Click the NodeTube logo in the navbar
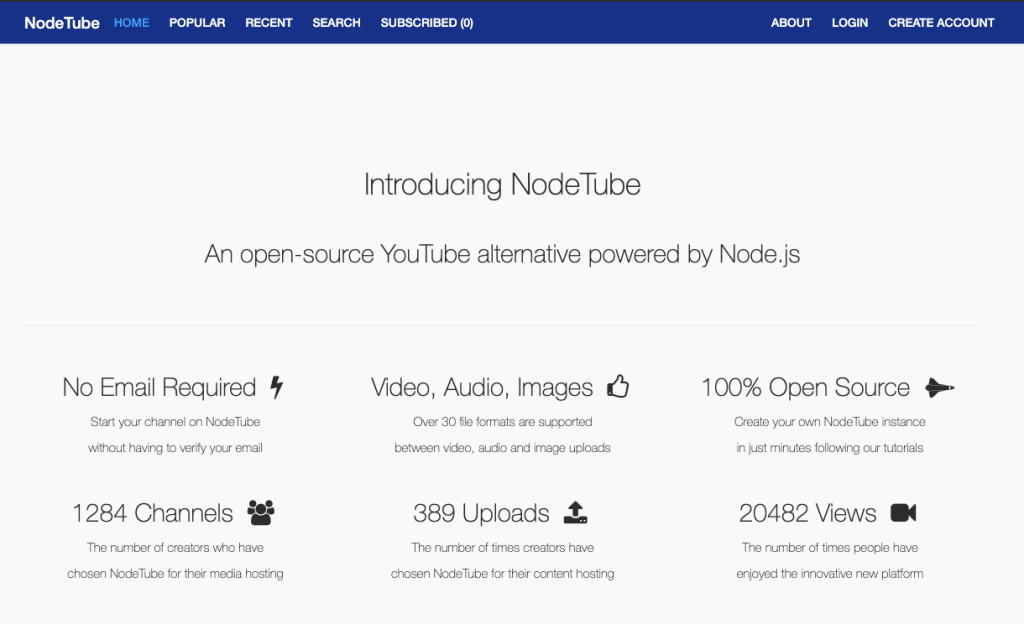The image size is (1024, 624). pos(62,22)
